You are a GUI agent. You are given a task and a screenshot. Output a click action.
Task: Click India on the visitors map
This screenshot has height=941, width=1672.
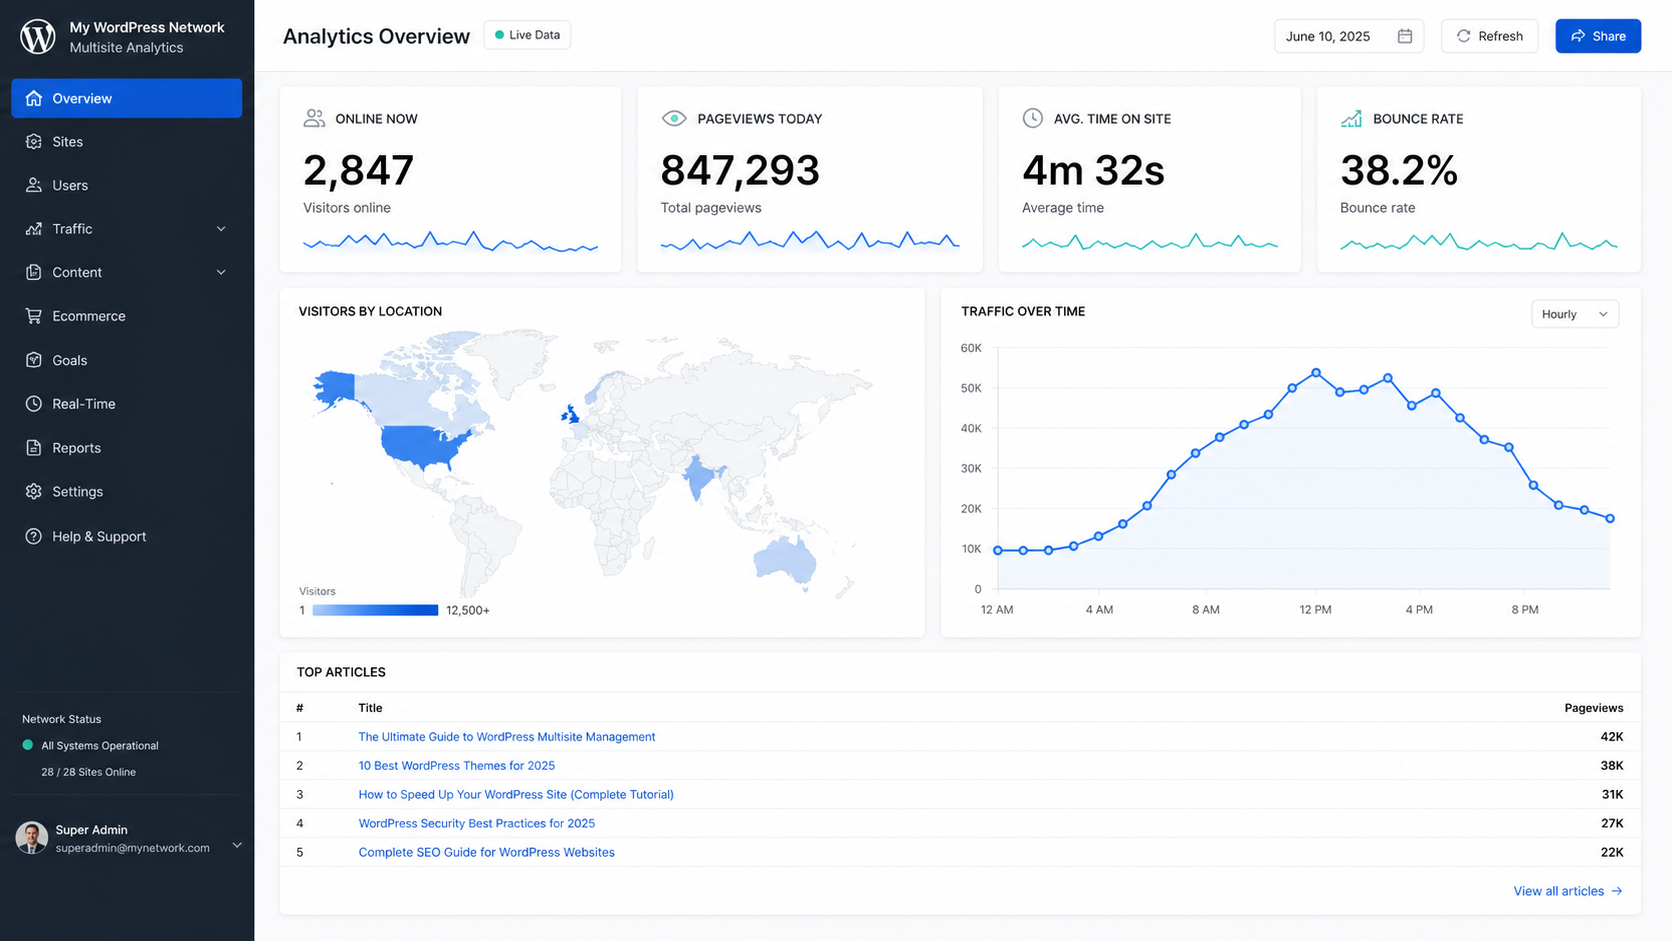pos(700,478)
